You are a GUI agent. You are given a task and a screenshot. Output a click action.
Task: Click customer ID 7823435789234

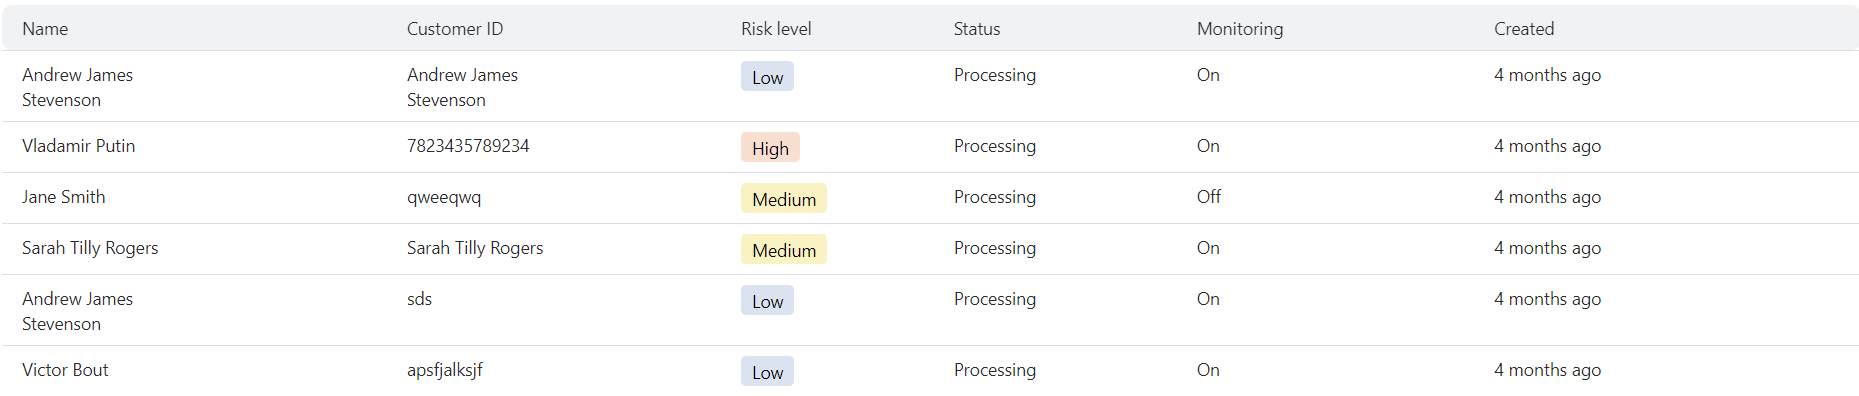click(468, 146)
